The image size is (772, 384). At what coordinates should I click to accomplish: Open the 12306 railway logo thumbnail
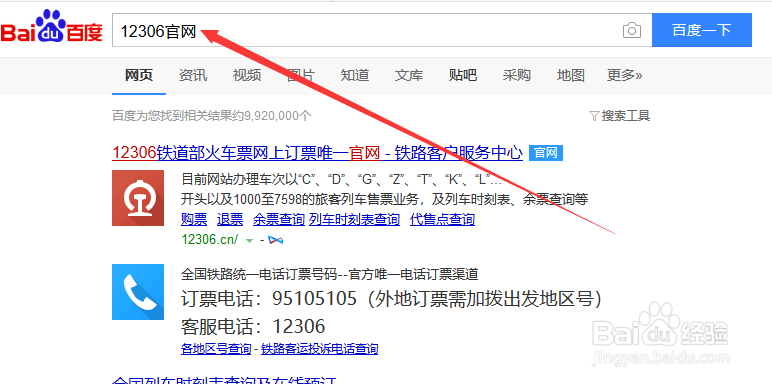(x=138, y=198)
